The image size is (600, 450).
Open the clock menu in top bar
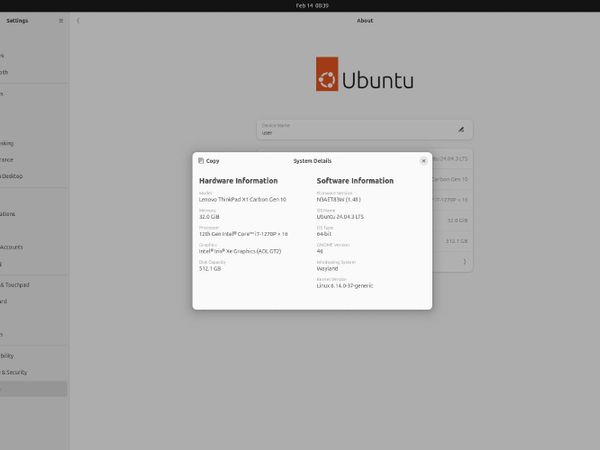coord(299,5)
